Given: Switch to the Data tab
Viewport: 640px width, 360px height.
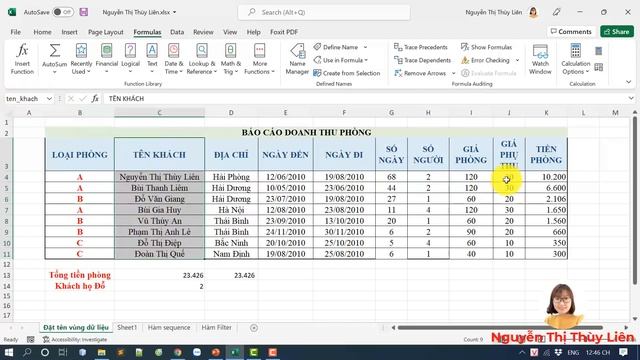Looking at the screenshot, I should tap(177, 32).
